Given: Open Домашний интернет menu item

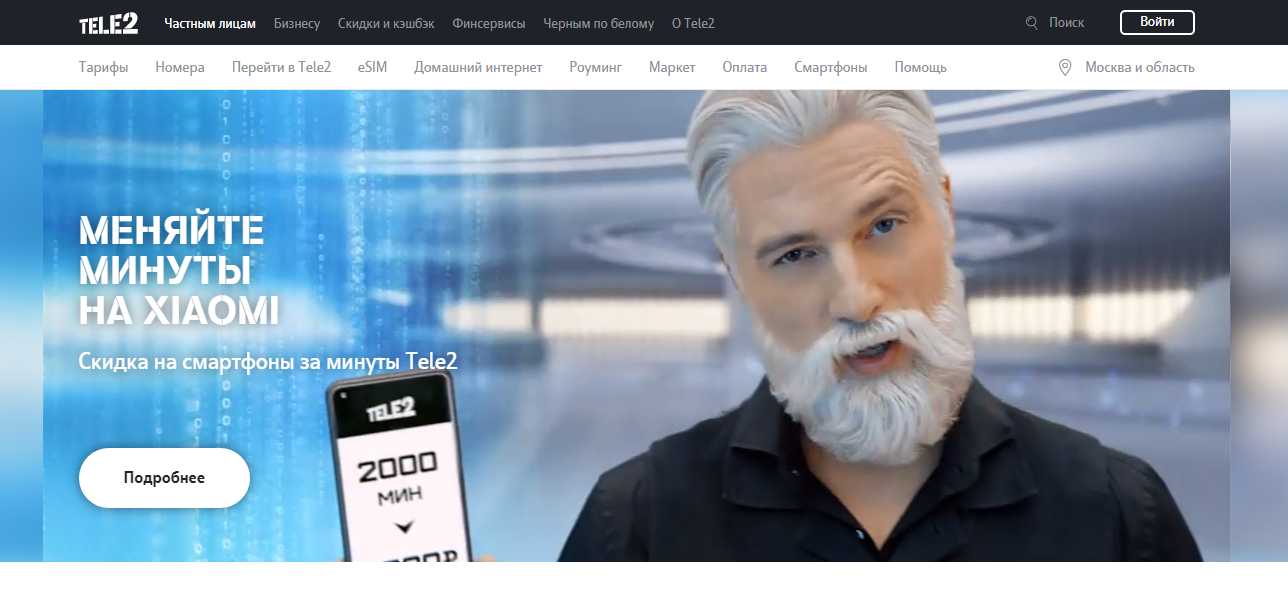Looking at the screenshot, I should [478, 68].
